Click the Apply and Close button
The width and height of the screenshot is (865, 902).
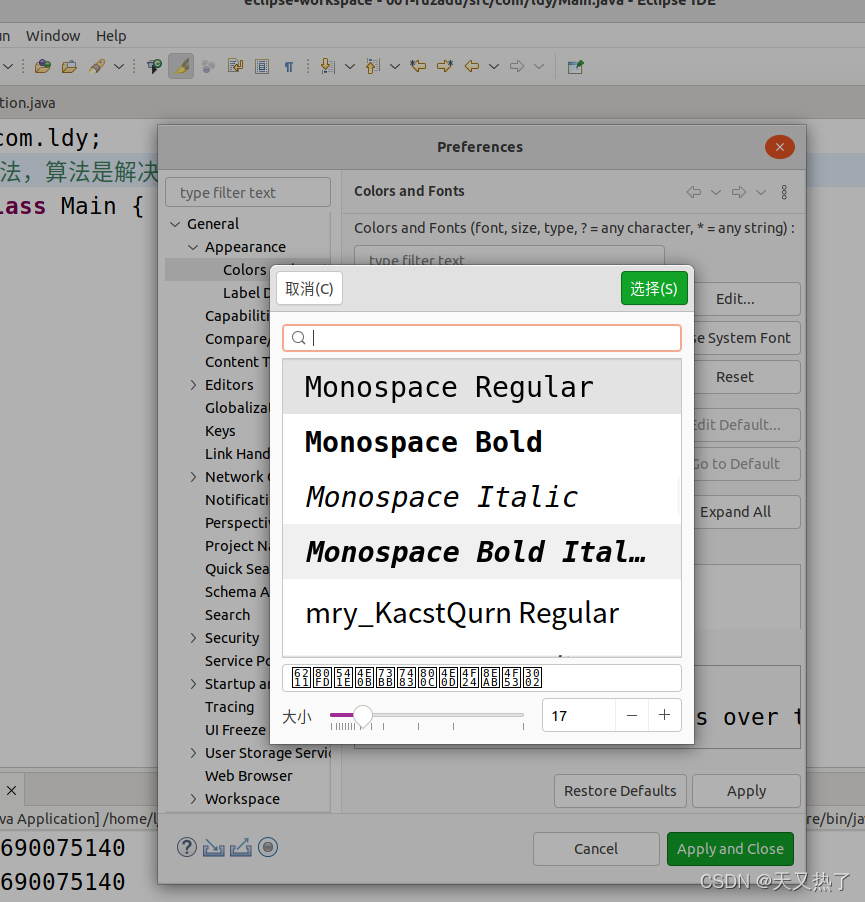pyautogui.click(x=730, y=849)
